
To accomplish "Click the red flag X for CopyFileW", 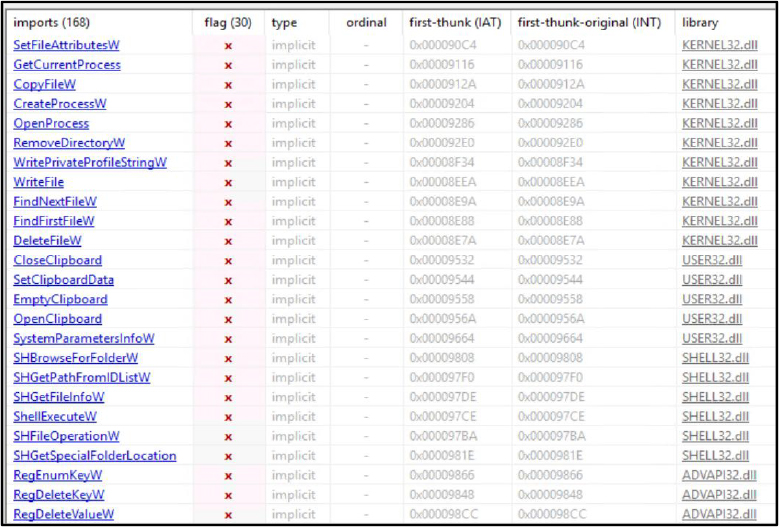I will 228,85.
